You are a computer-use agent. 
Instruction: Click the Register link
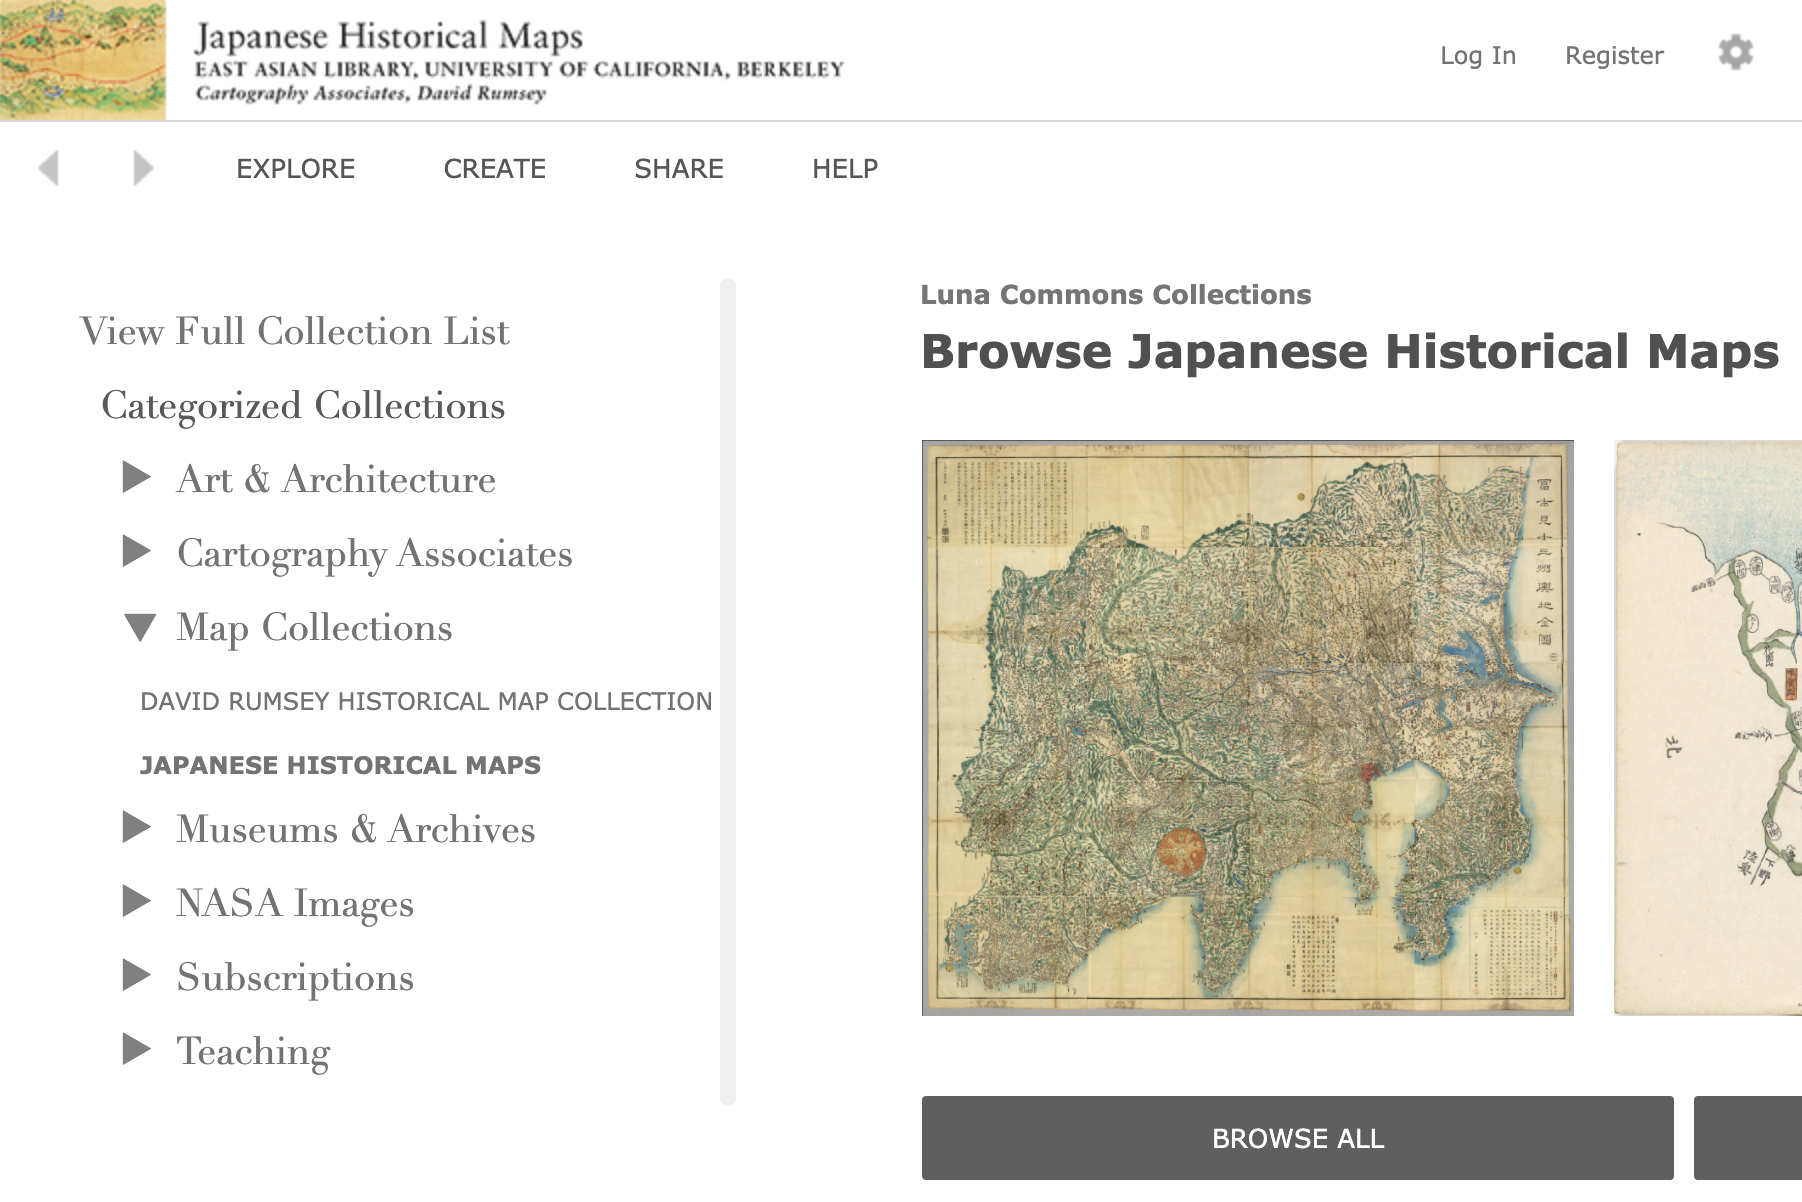pos(1614,55)
